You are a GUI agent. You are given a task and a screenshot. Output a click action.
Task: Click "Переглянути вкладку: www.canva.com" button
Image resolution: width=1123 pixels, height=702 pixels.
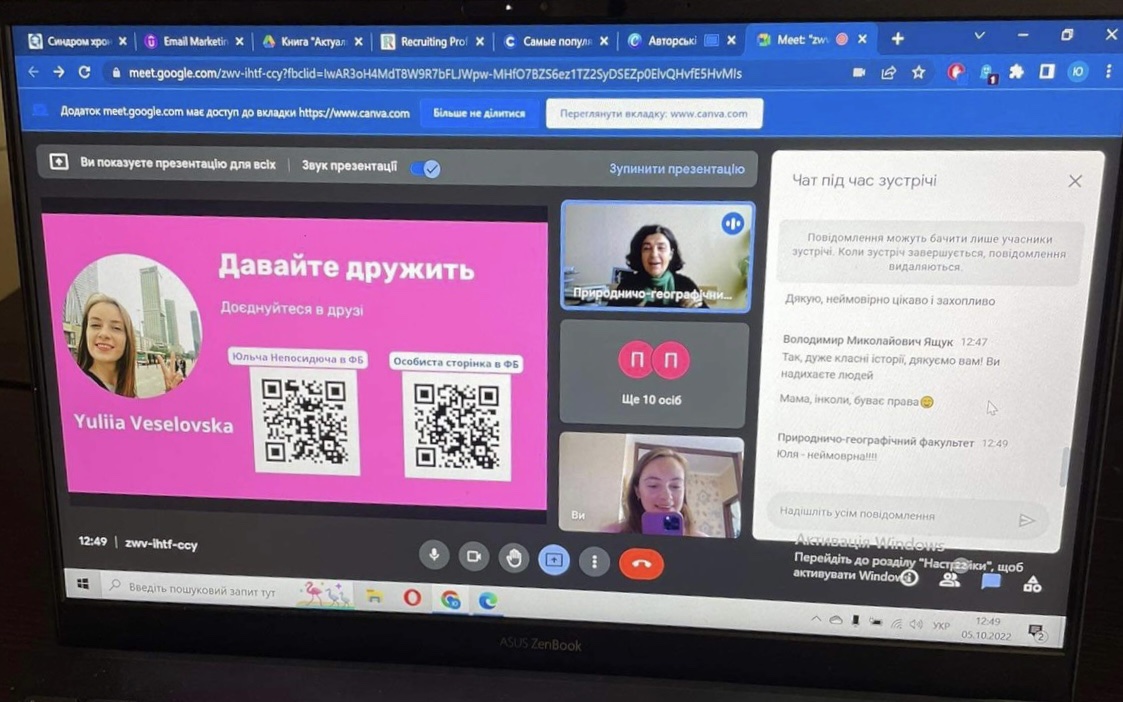(x=654, y=113)
